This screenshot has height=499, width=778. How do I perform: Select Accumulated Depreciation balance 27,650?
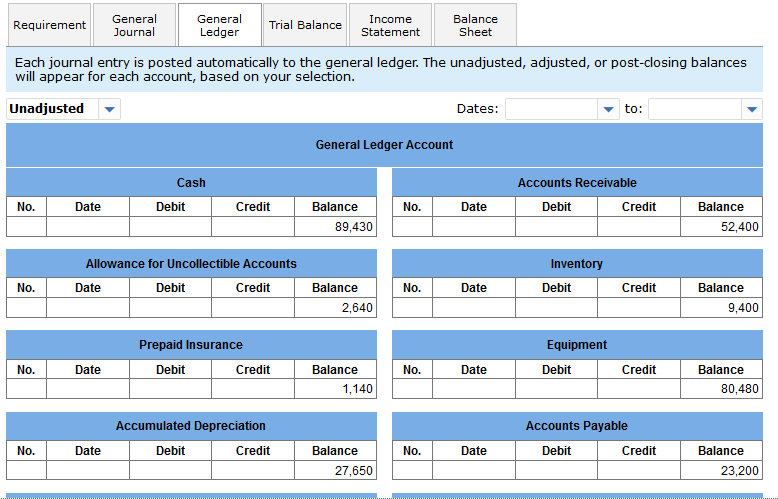tap(335, 470)
